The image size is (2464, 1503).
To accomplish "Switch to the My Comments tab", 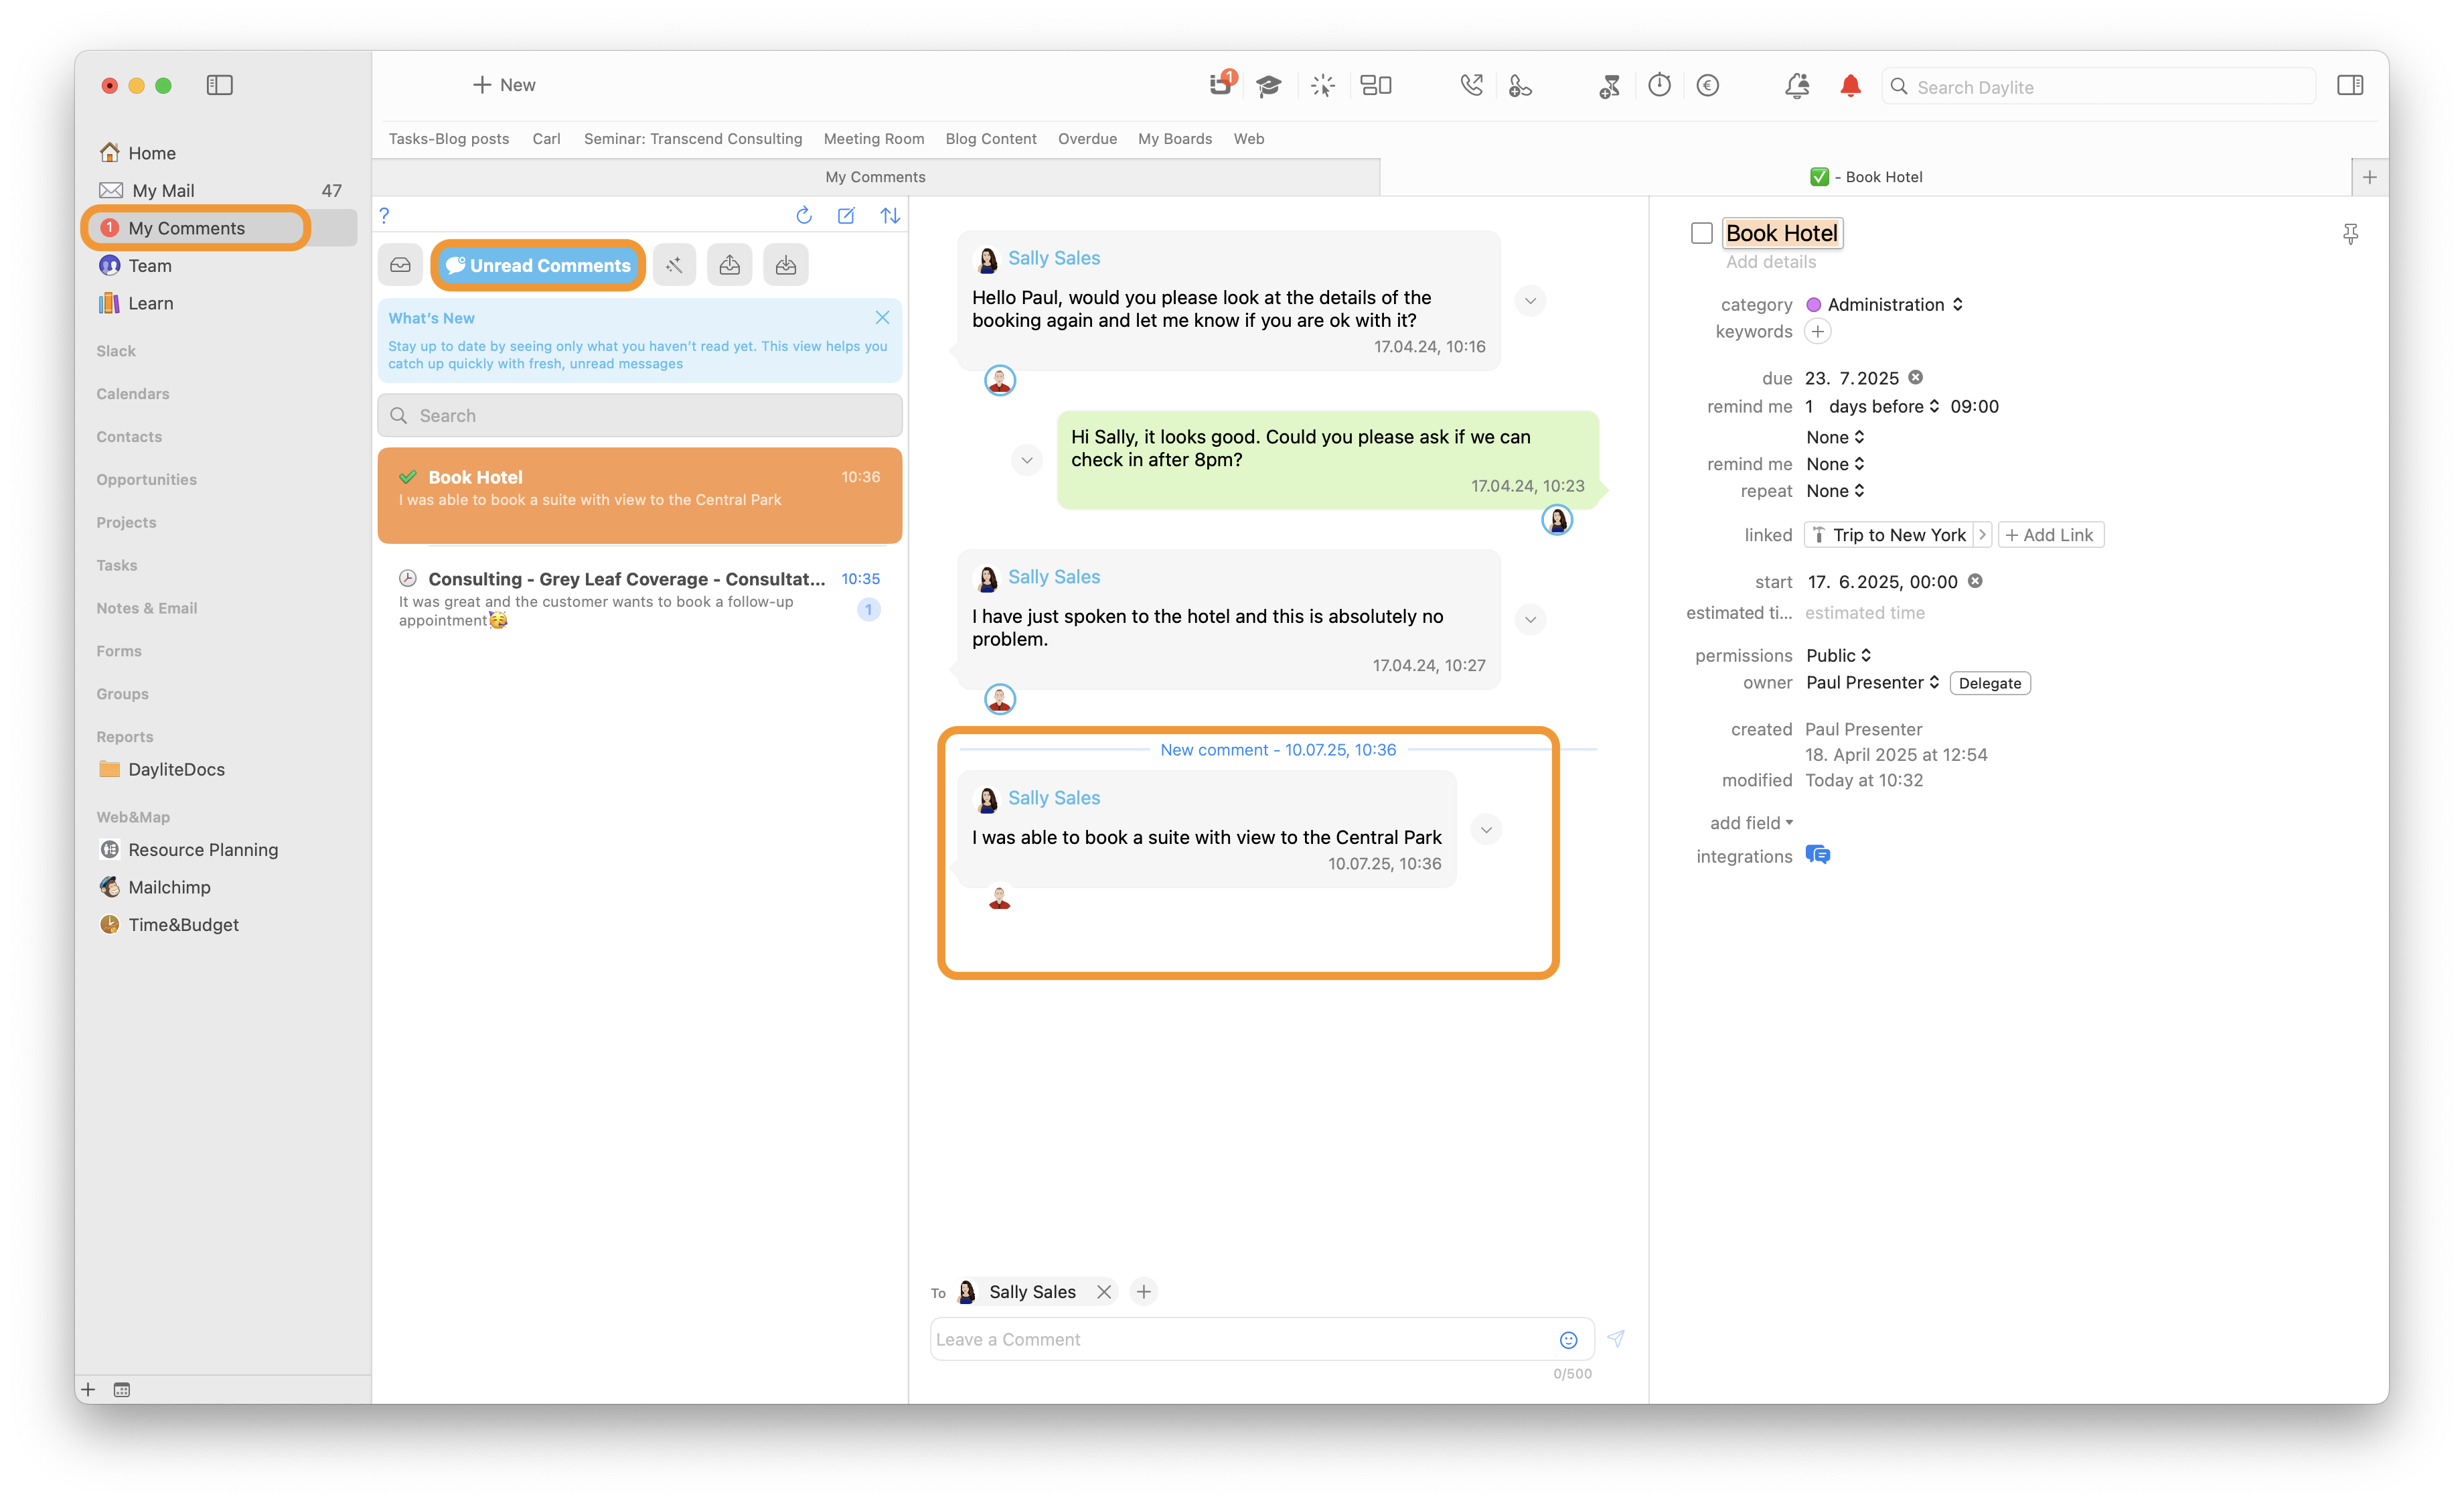I will (875, 176).
